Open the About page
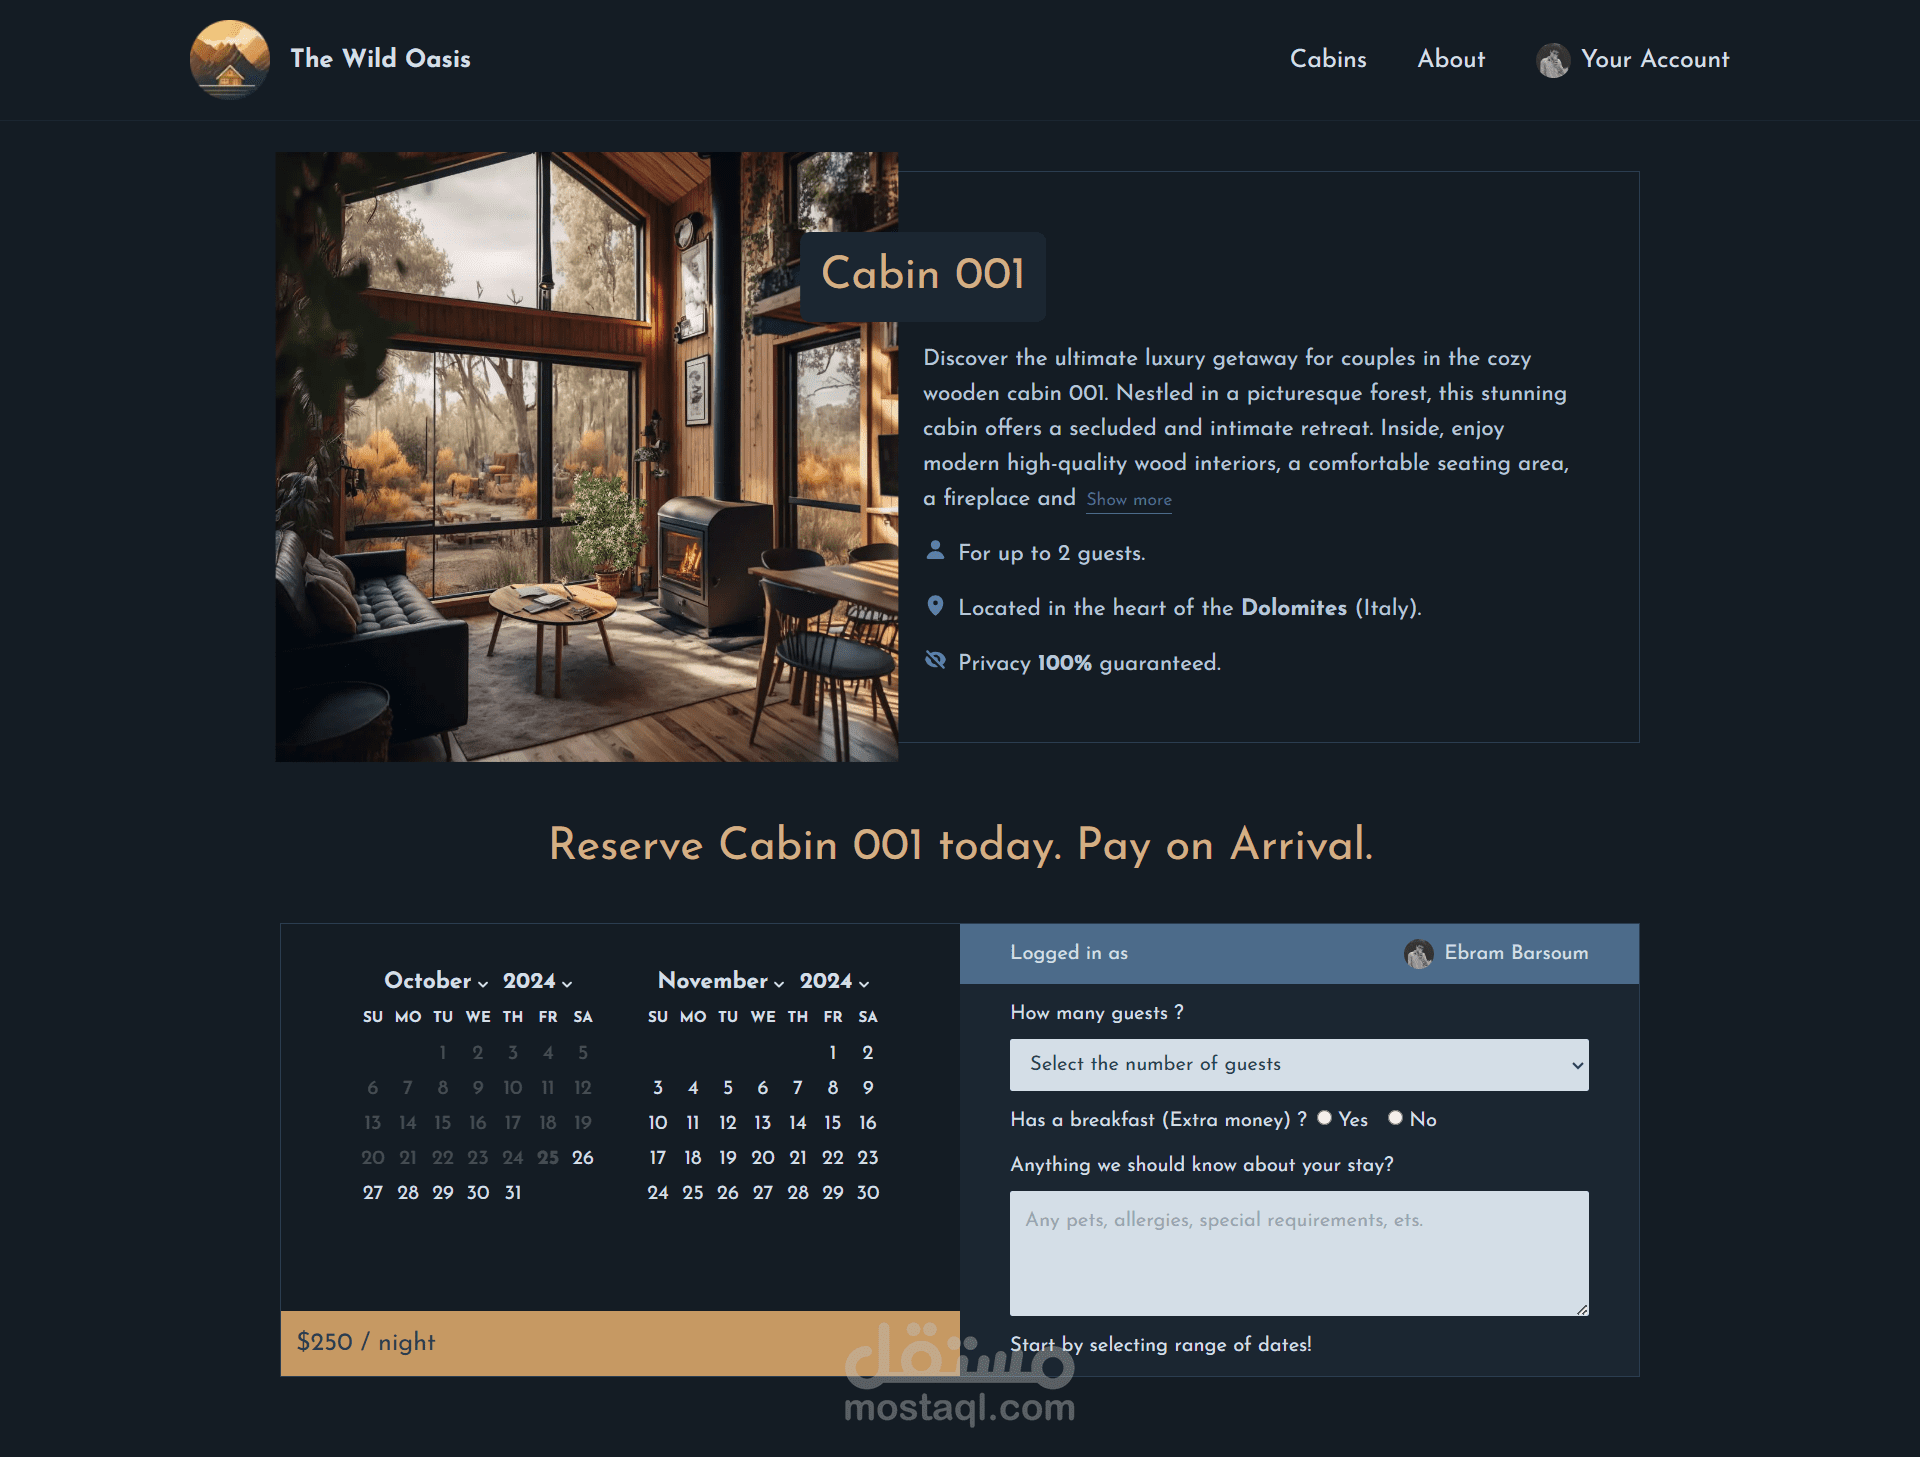 pyautogui.click(x=1451, y=59)
